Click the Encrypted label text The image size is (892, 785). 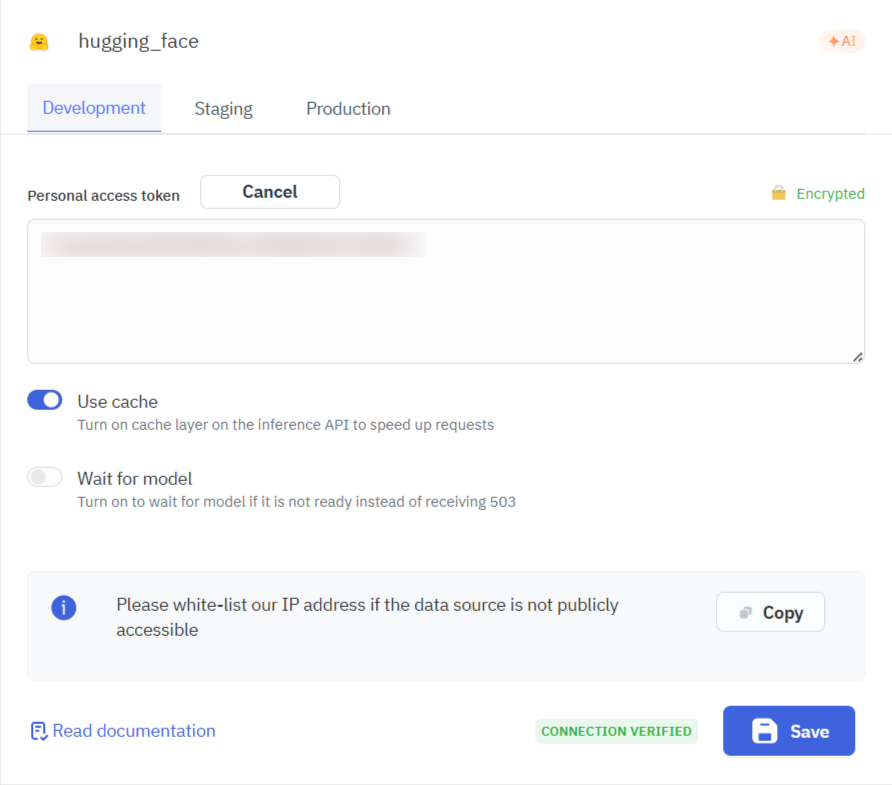pos(831,194)
